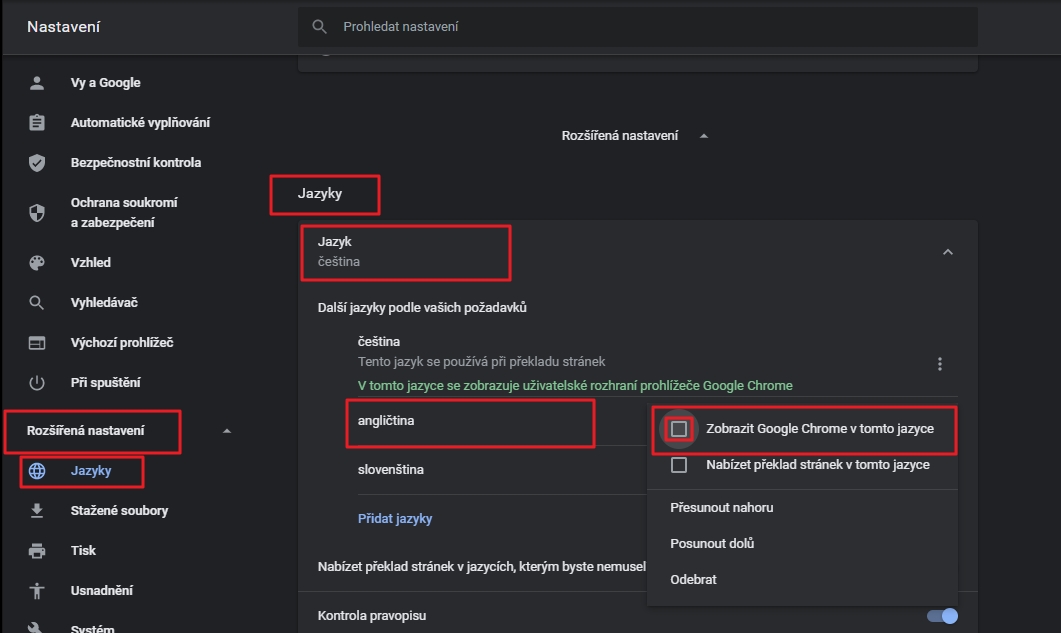Image resolution: width=1061 pixels, height=633 pixels.
Task: Check Zobrazit Google Chrome v tomto jazyce
Action: coord(679,429)
